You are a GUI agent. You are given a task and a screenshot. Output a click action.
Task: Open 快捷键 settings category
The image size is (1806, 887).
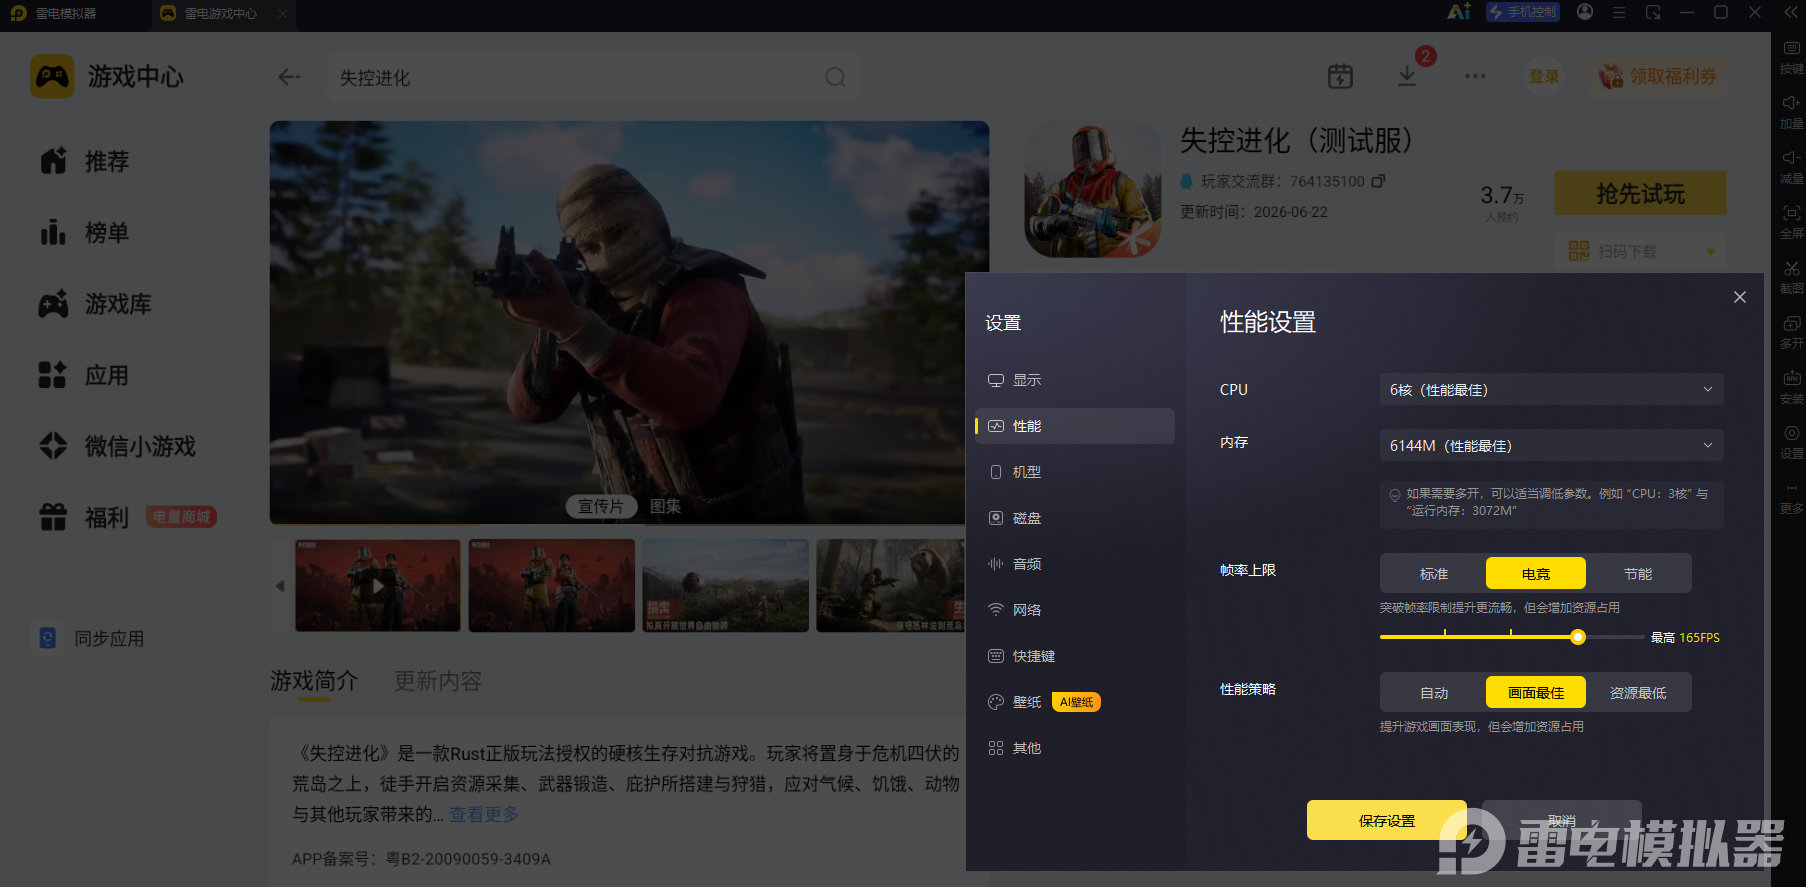click(1074, 656)
